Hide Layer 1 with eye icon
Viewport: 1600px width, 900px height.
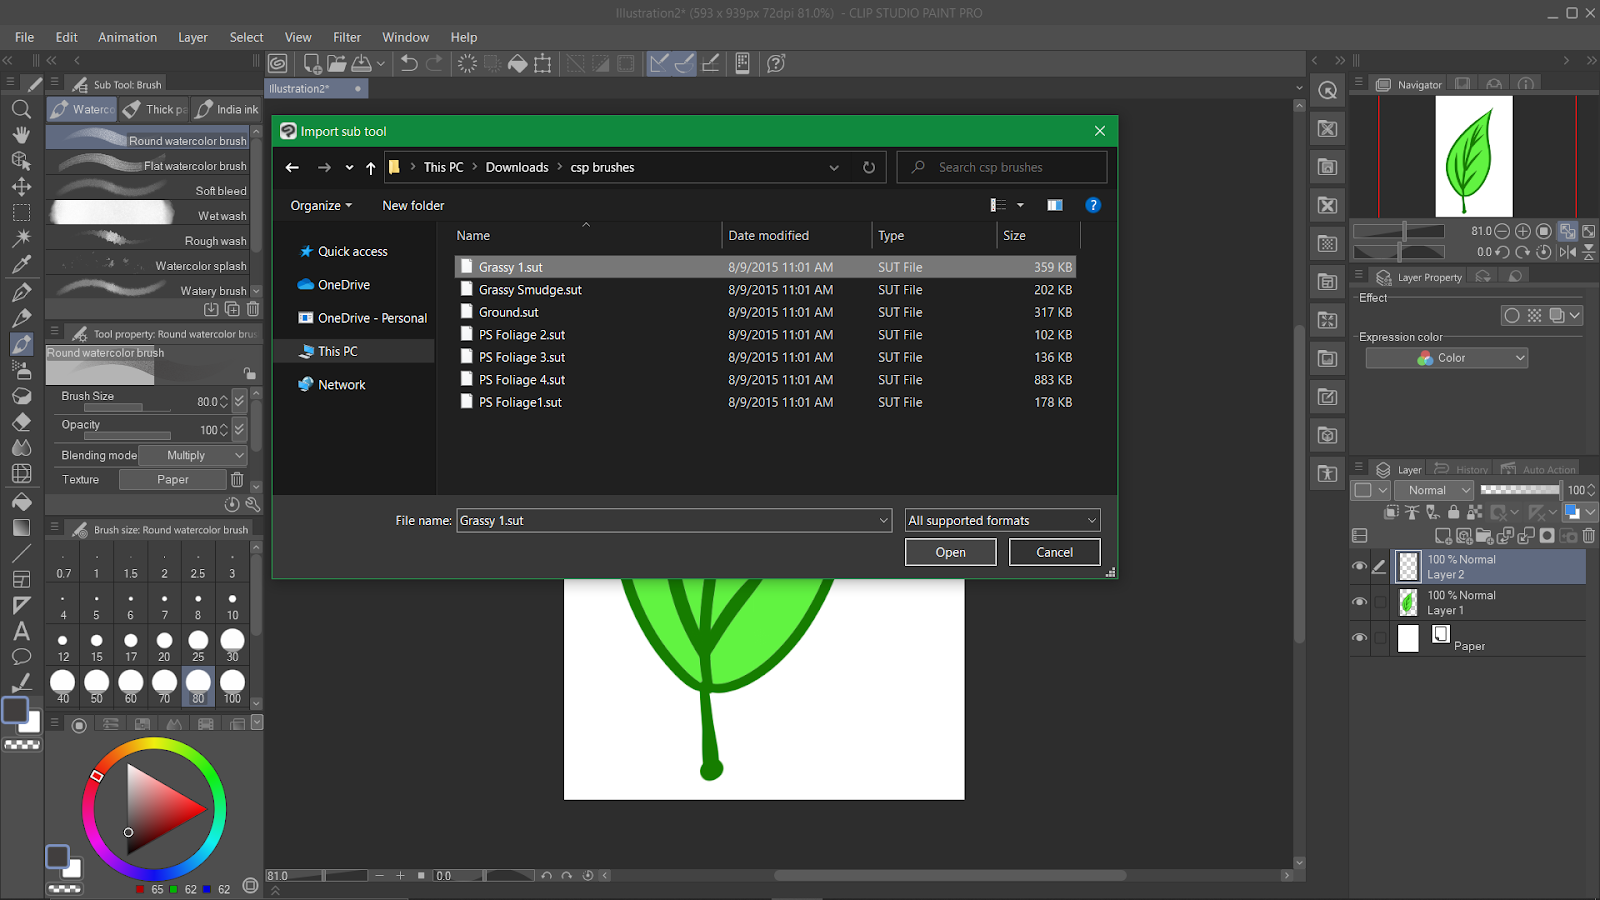[x=1359, y=602]
